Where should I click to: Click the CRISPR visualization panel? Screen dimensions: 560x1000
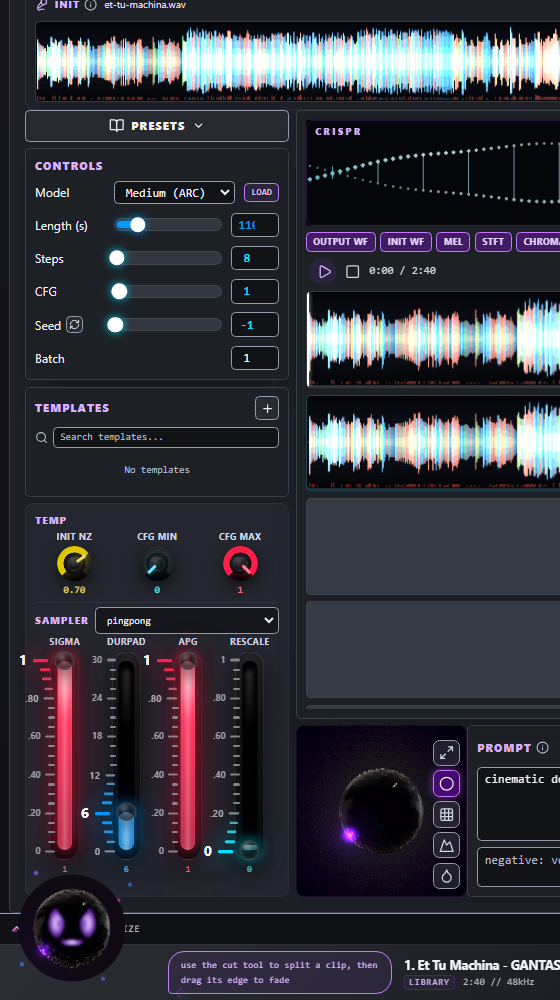pos(434,173)
